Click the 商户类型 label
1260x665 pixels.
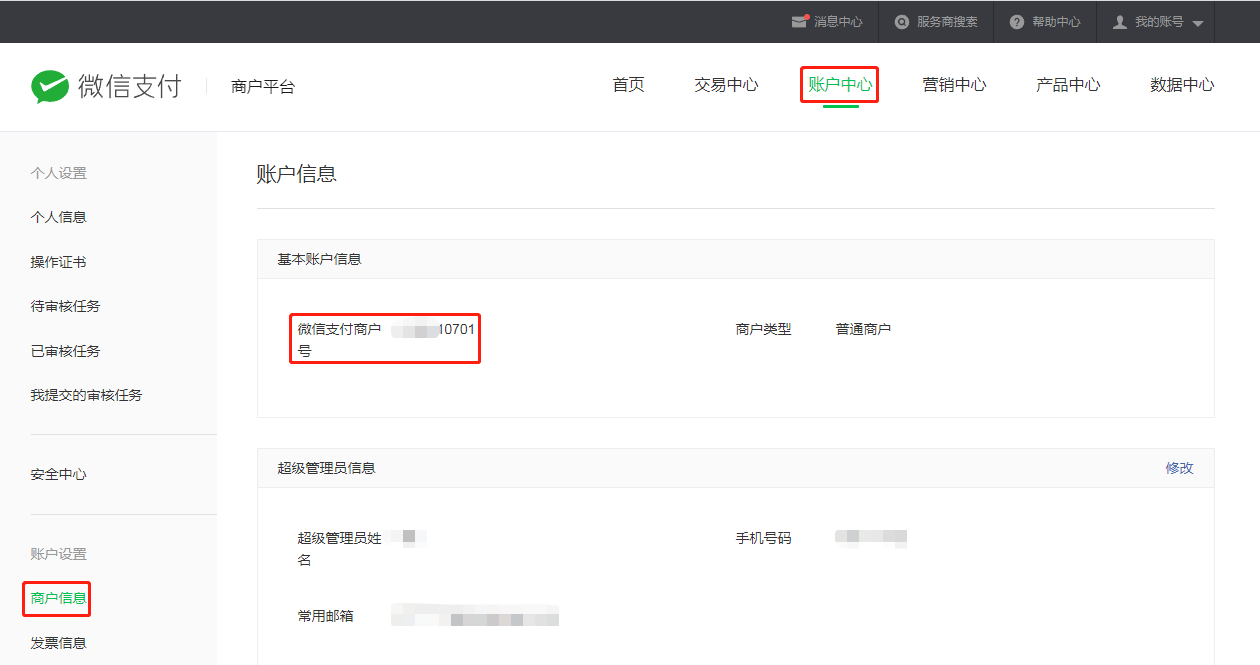point(764,329)
